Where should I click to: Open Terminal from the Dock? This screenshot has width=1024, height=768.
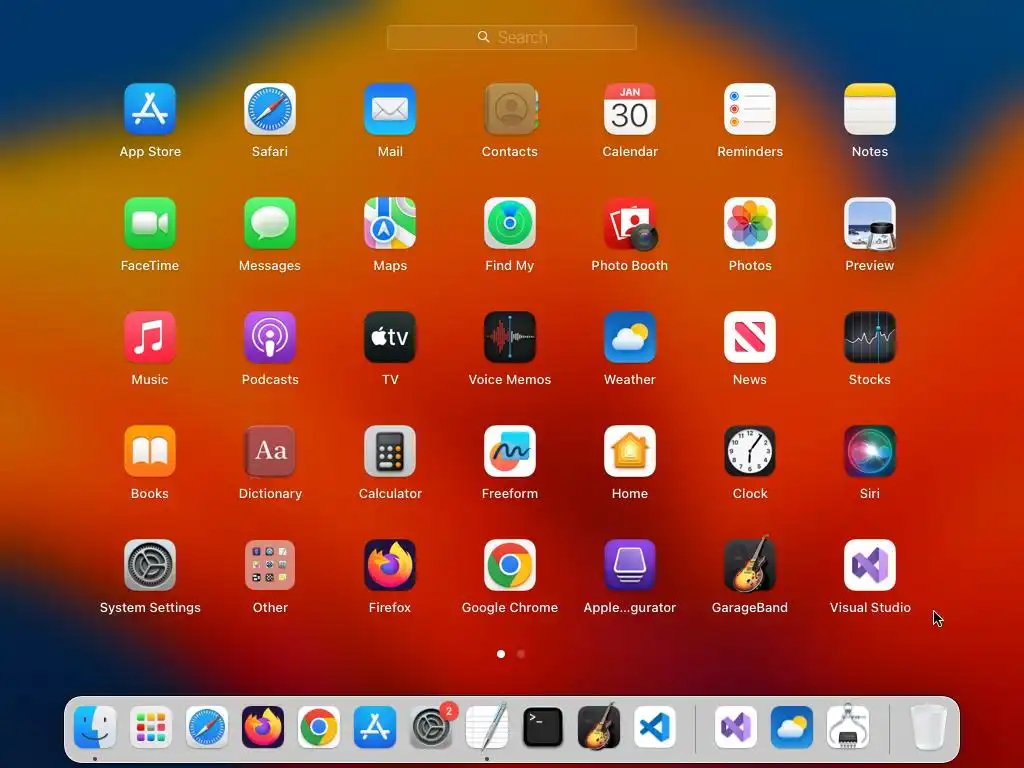pyautogui.click(x=543, y=727)
